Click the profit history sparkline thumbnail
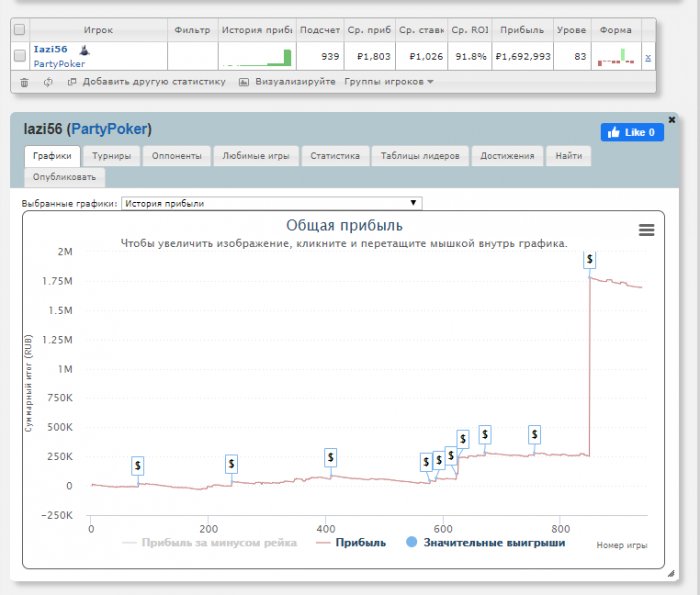This screenshot has height=595, width=700. coord(256,56)
